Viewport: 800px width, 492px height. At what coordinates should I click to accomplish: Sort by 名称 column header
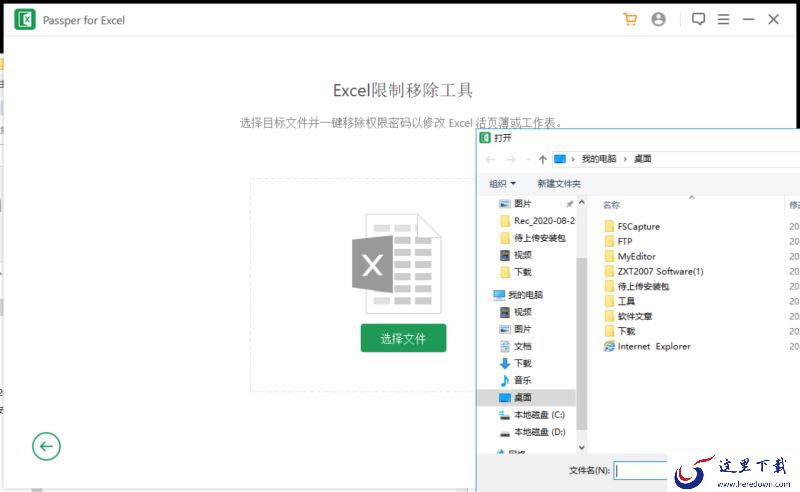click(611, 205)
